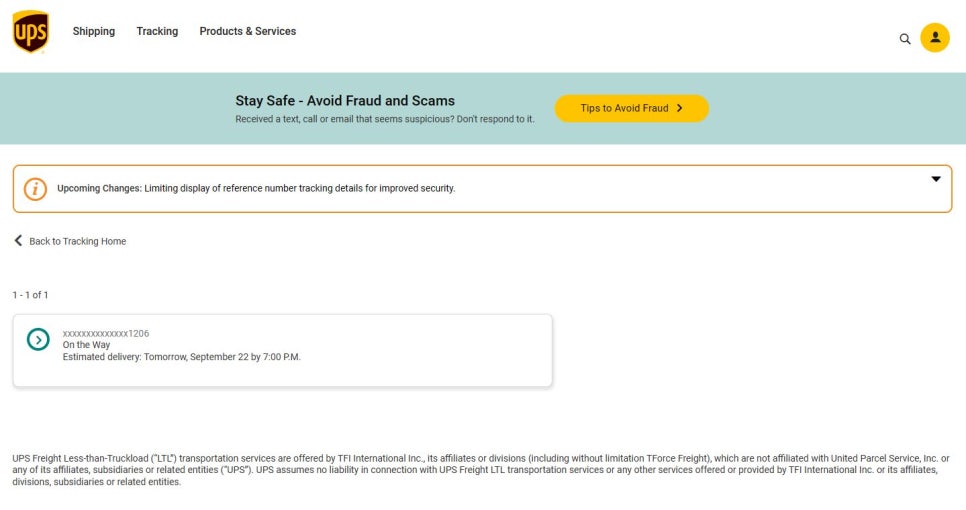966x510 pixels.
Task: Expand the Upcoming Changes notice arrow
Action: click(936, 179)
